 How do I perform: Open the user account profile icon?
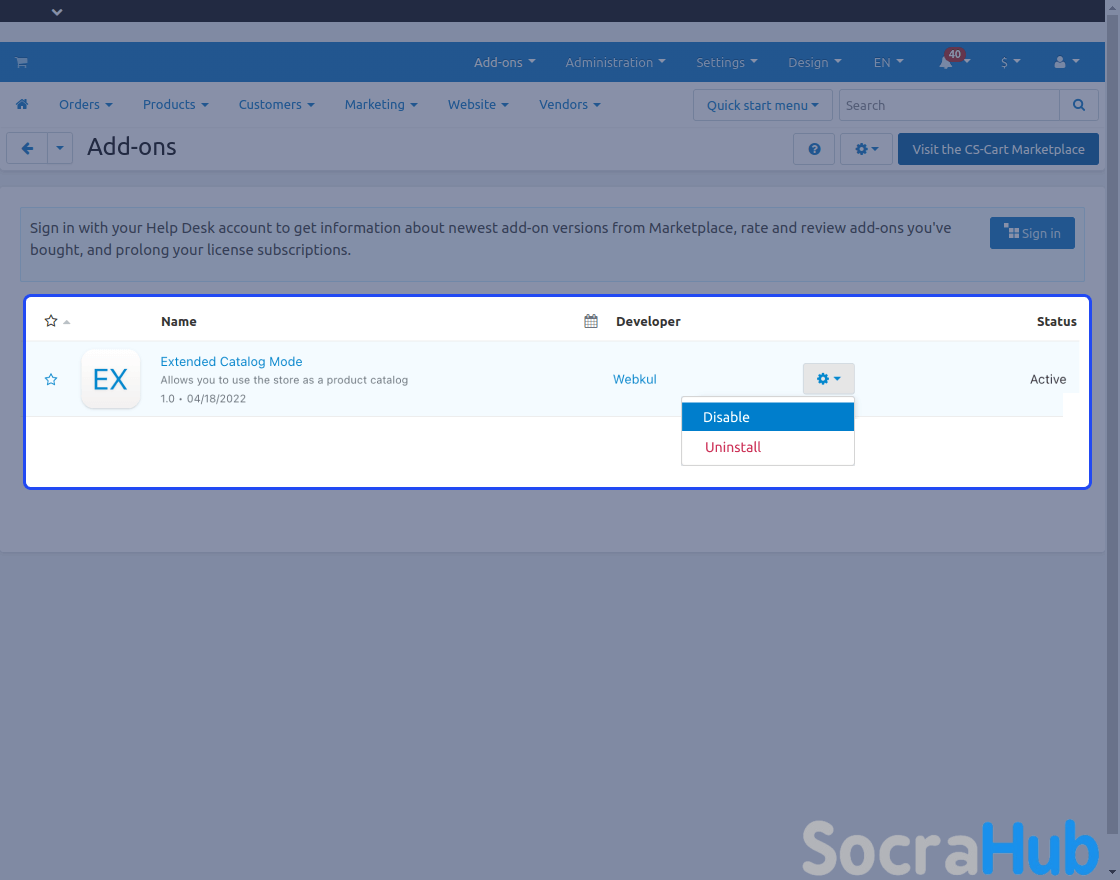1060,62
